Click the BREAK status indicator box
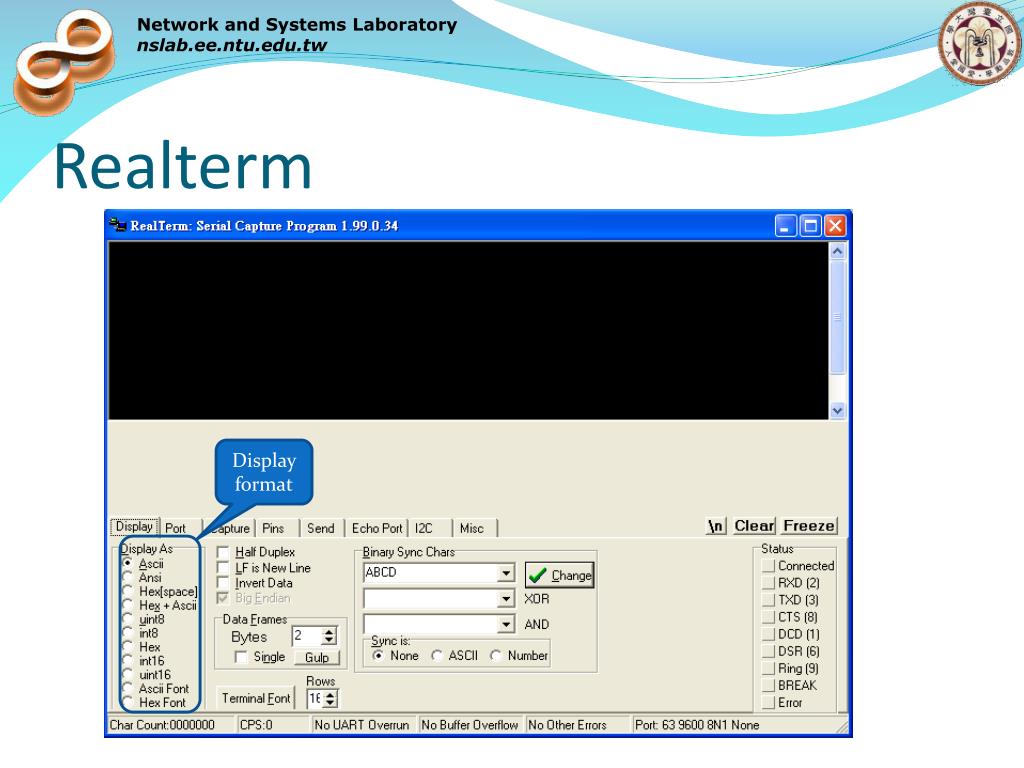 pos(769,685)
